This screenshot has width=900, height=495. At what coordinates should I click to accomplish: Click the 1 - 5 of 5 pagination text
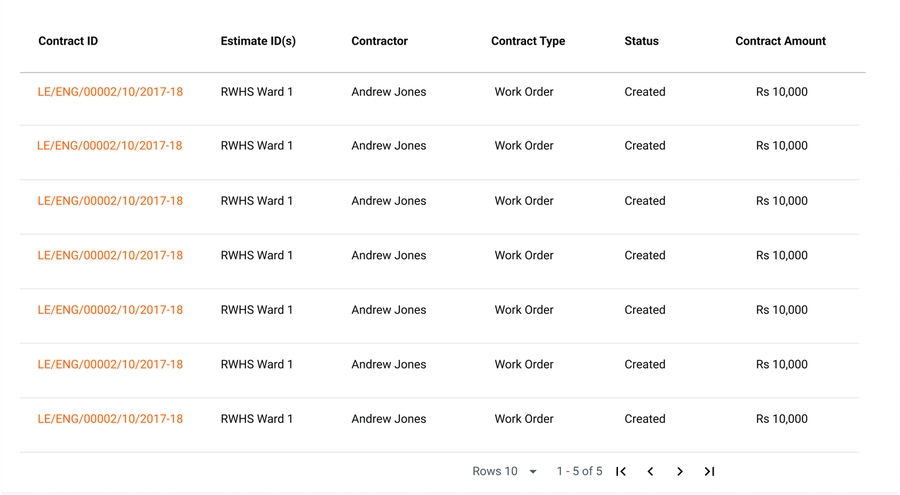(579, 471)
